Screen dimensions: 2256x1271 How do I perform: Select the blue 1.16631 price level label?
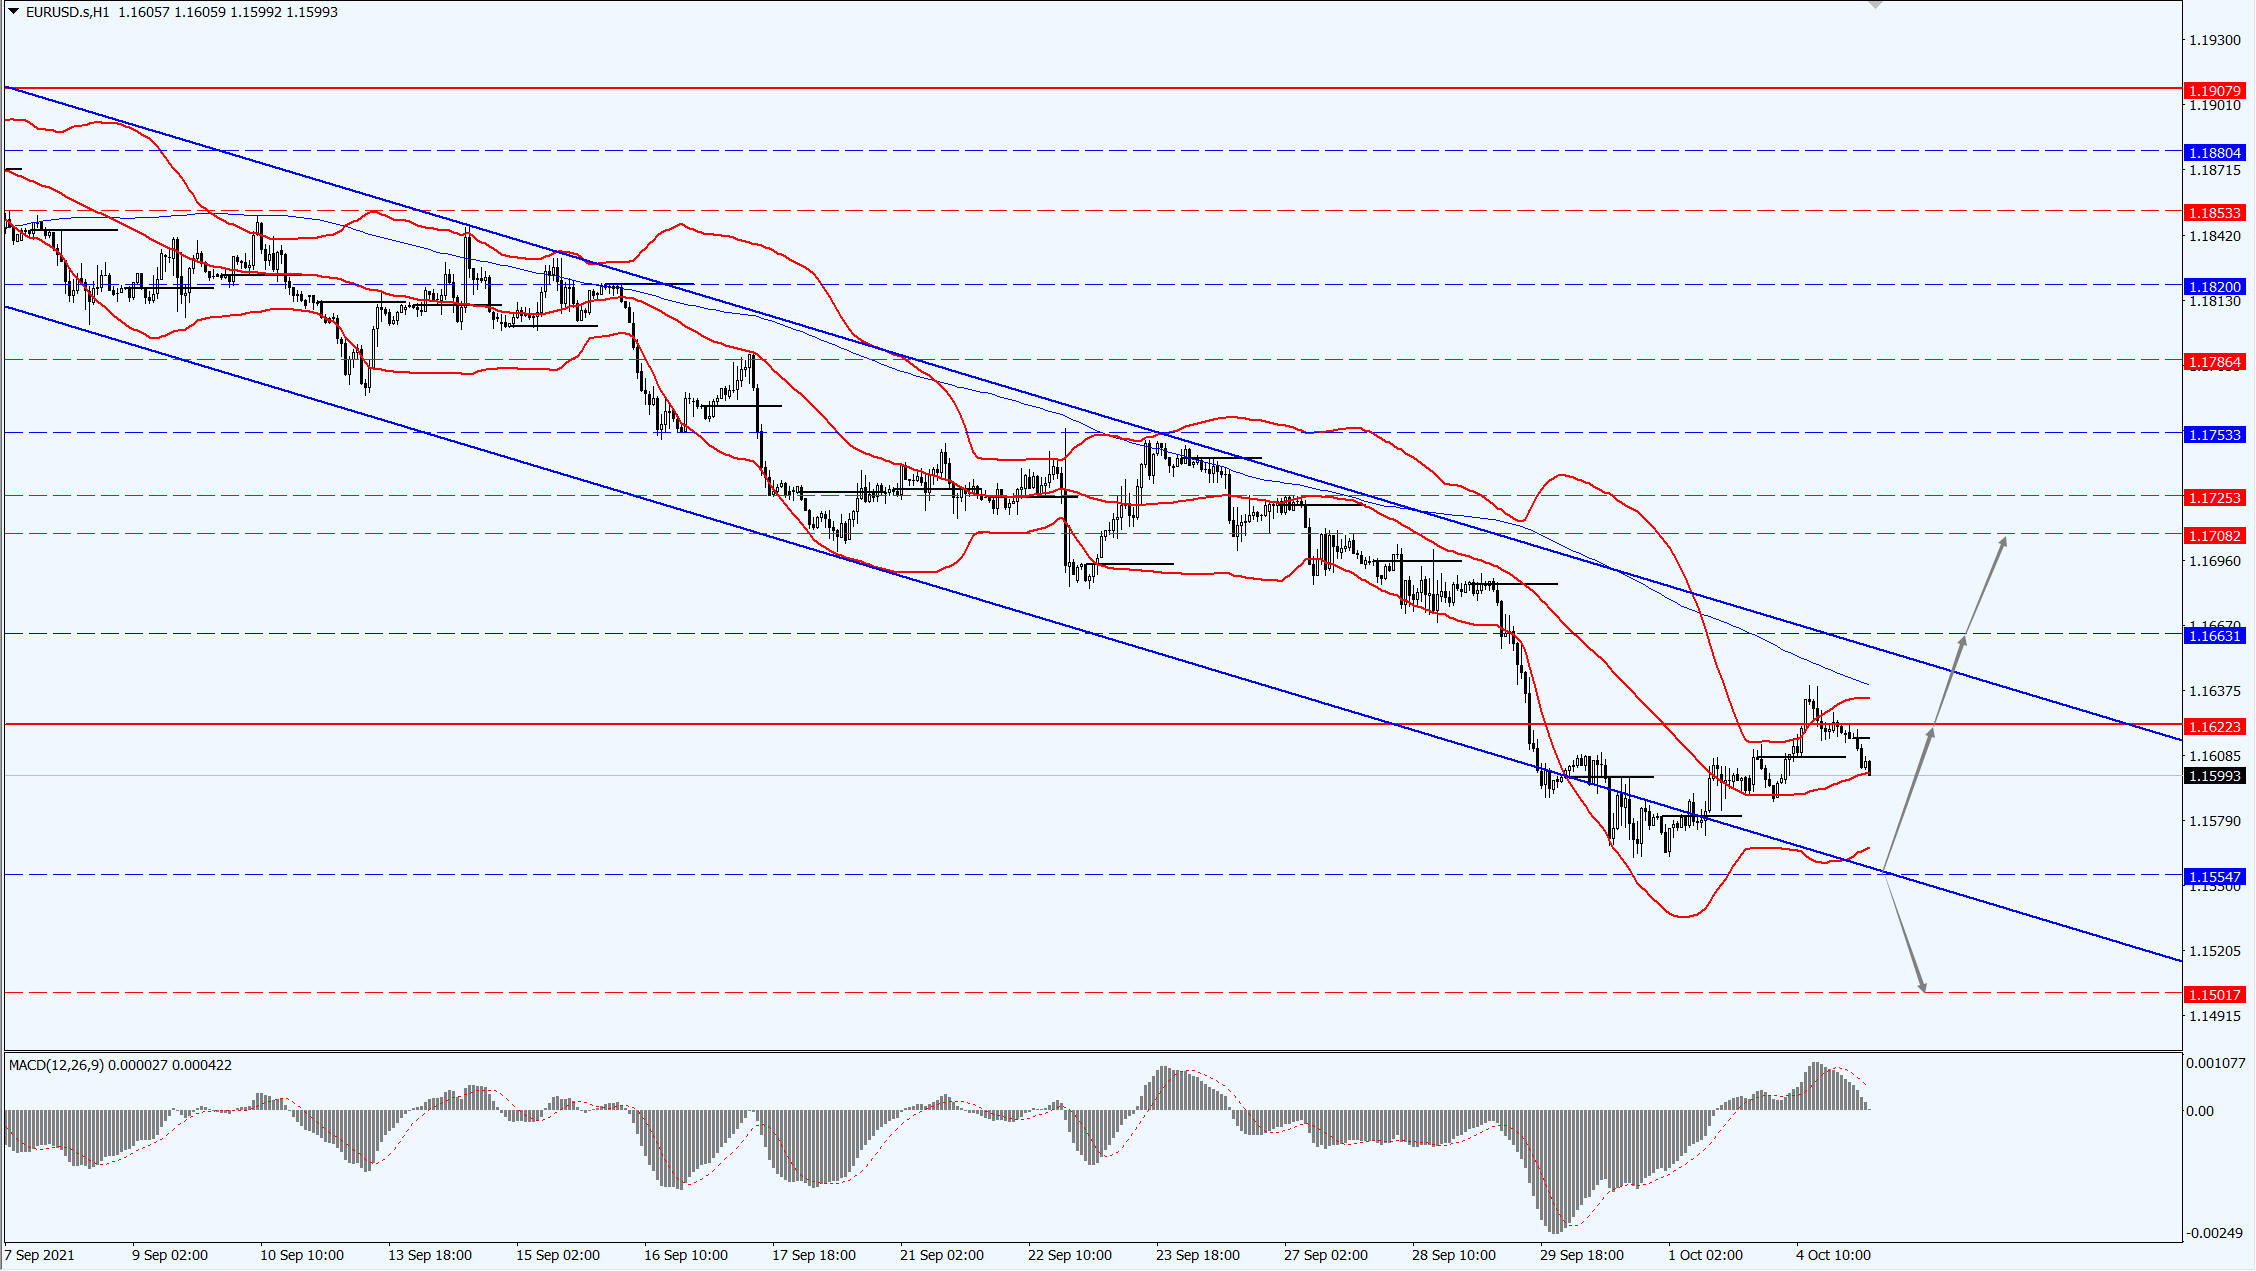(2215, 636)
